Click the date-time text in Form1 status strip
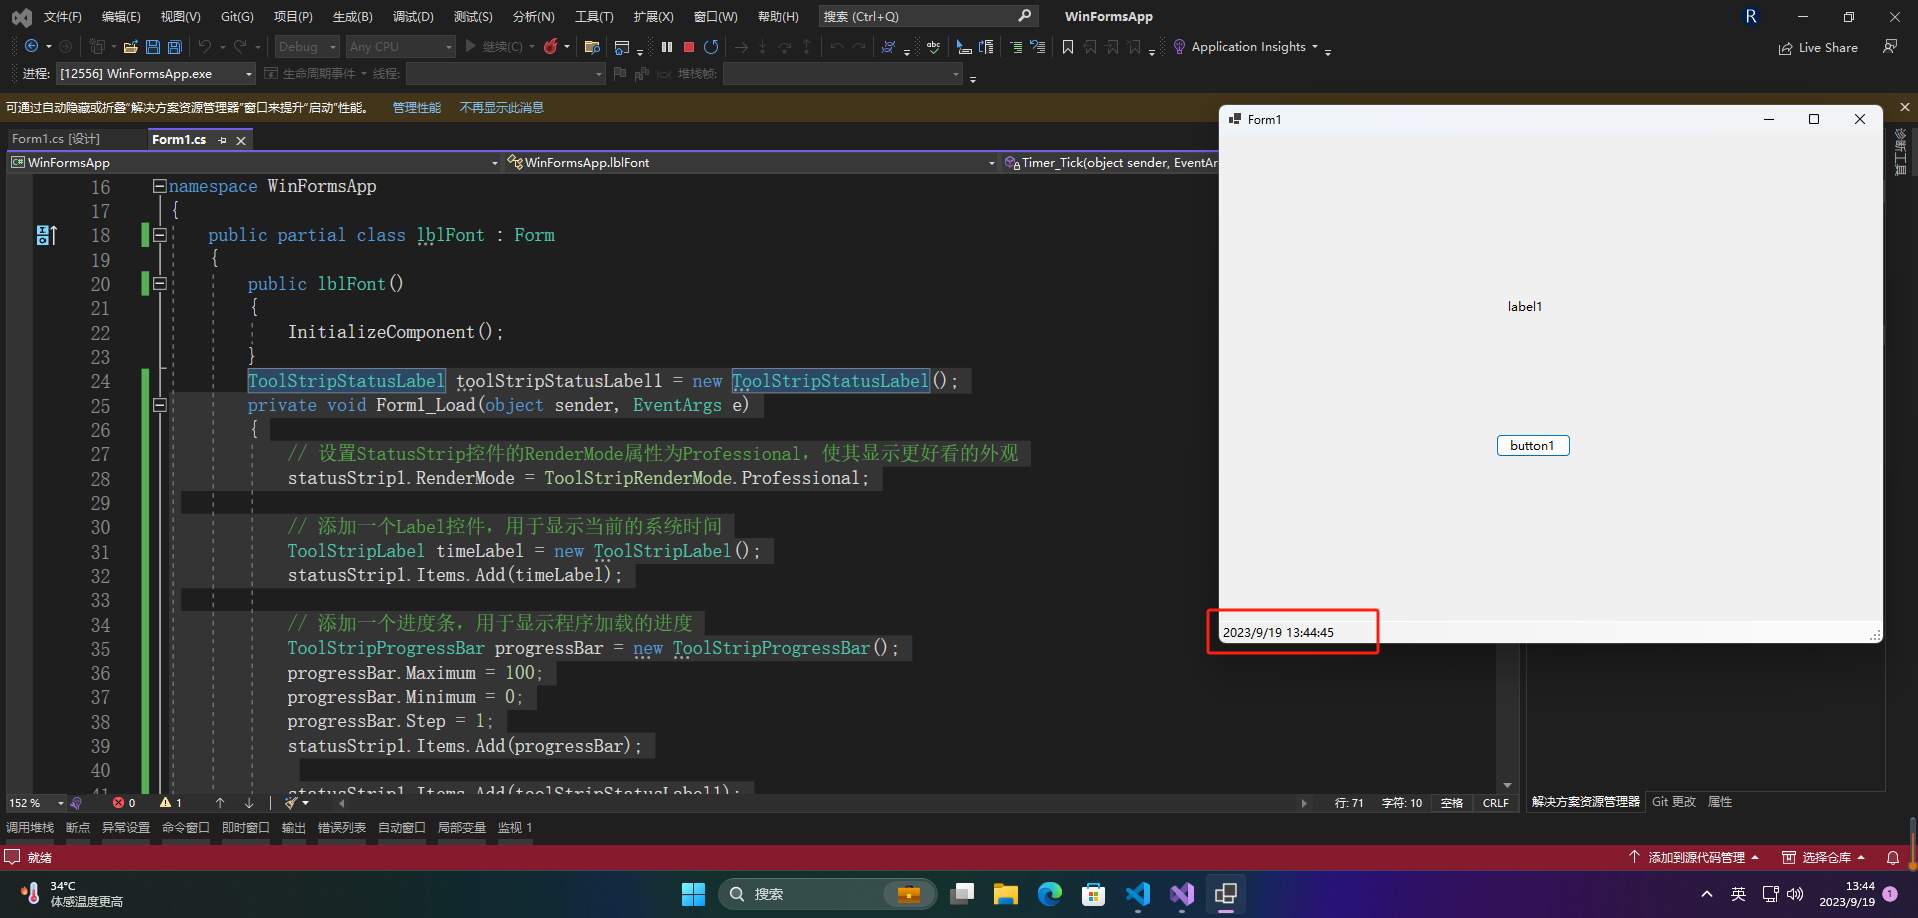Viewport: 1918px width, 918px height. click(x=1278, y=632)
